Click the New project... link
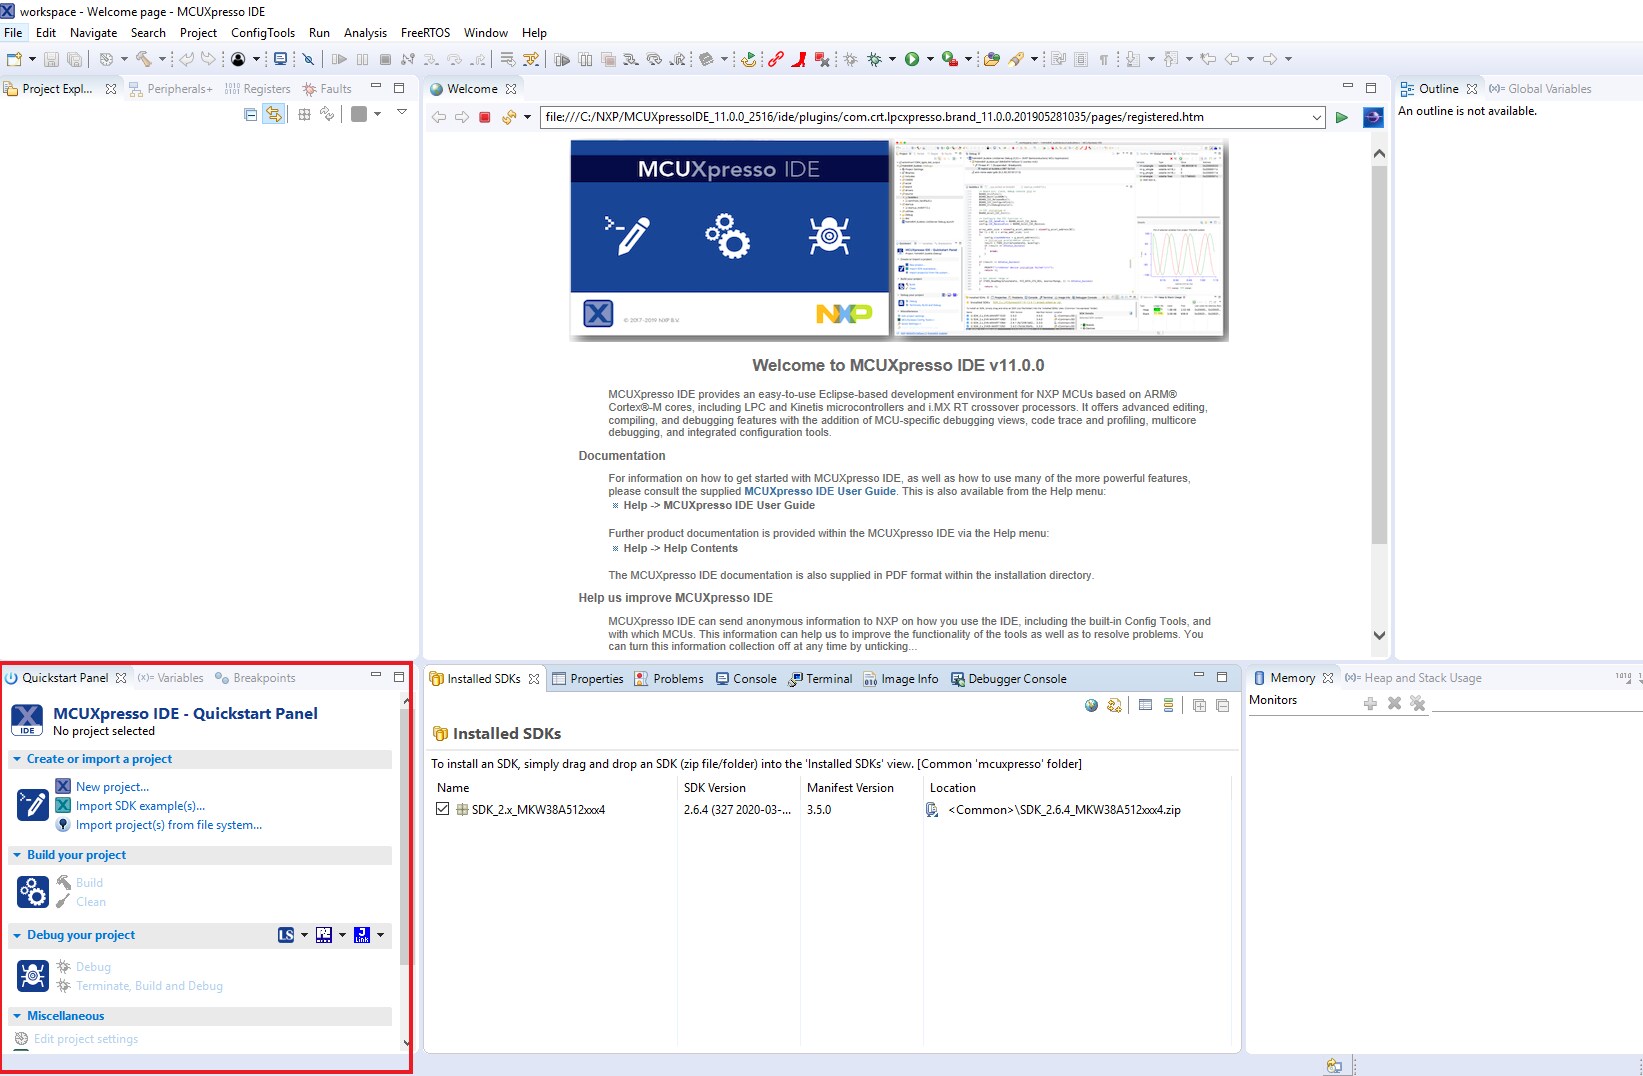 [x=112, y=787]
